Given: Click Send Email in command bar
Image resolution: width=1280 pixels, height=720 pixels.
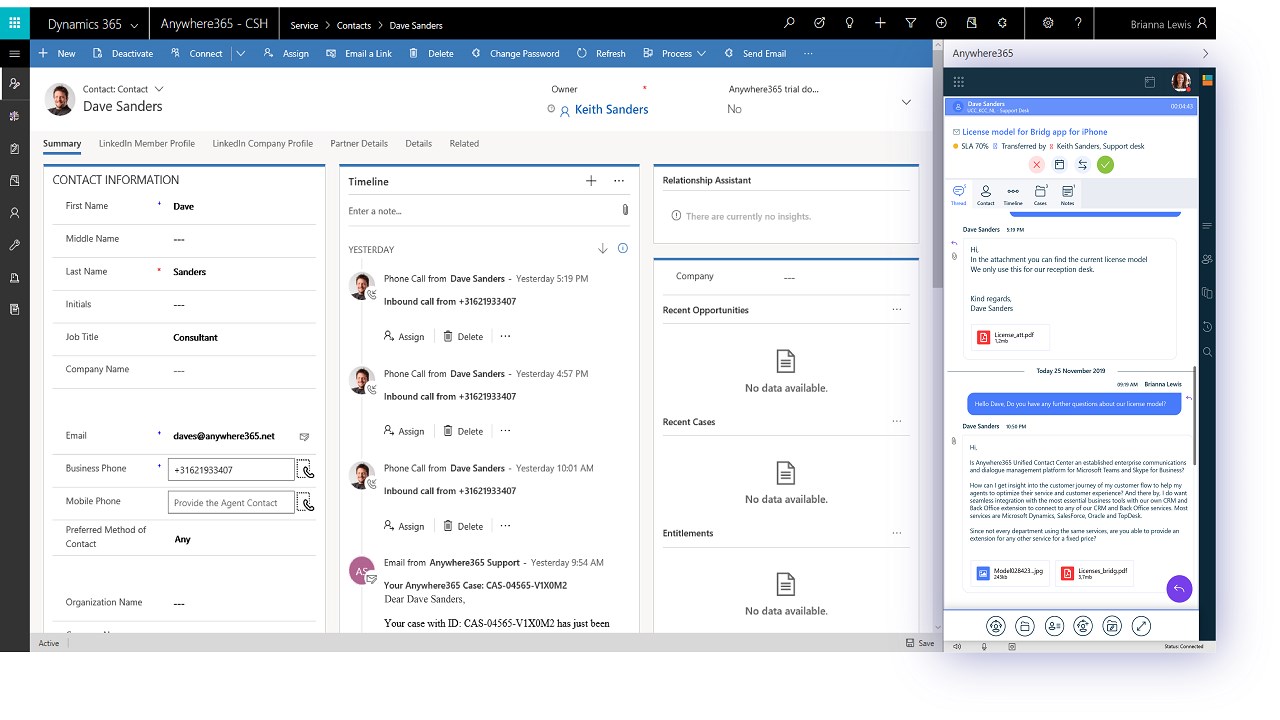Looking at the screenshot, I should pyautogui.click(x=755, y=54).
